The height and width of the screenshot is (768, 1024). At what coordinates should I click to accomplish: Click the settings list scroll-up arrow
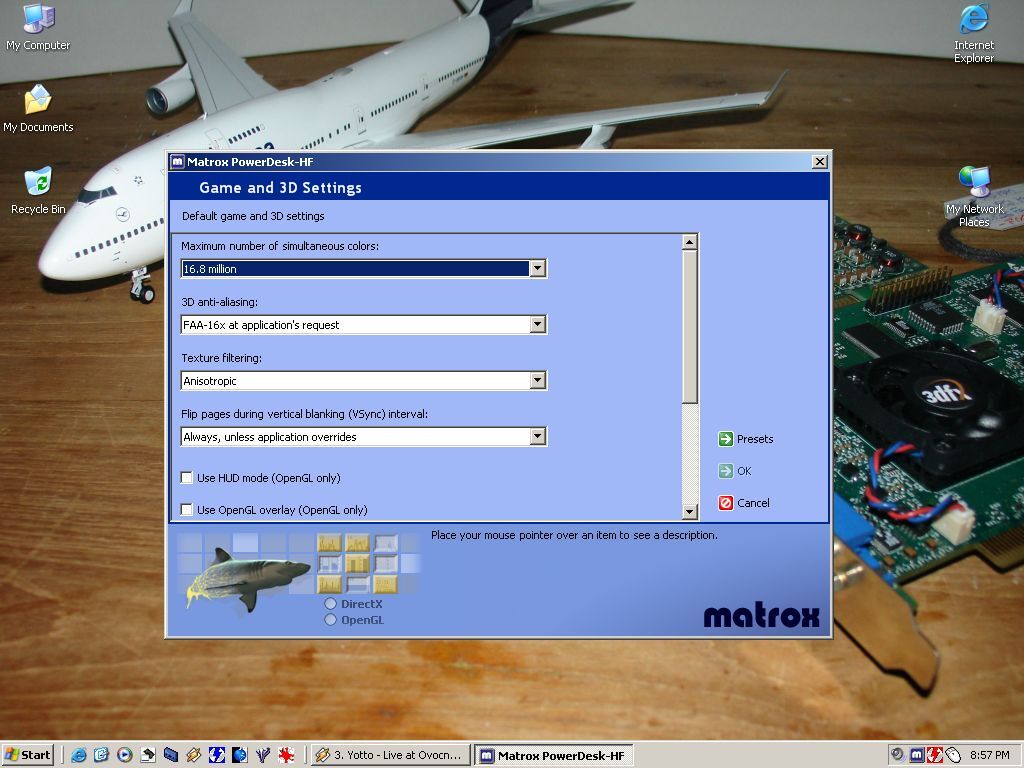(690, 242)
